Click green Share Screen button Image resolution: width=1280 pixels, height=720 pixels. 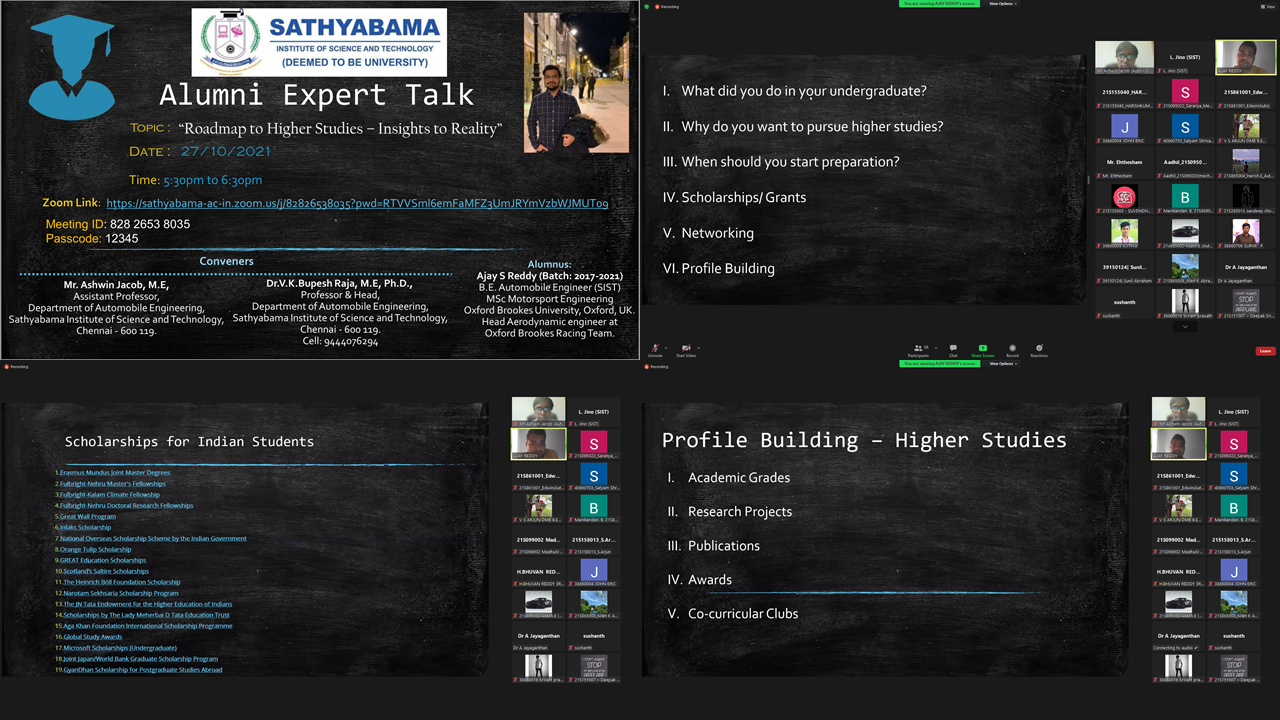tap(982, 350)
